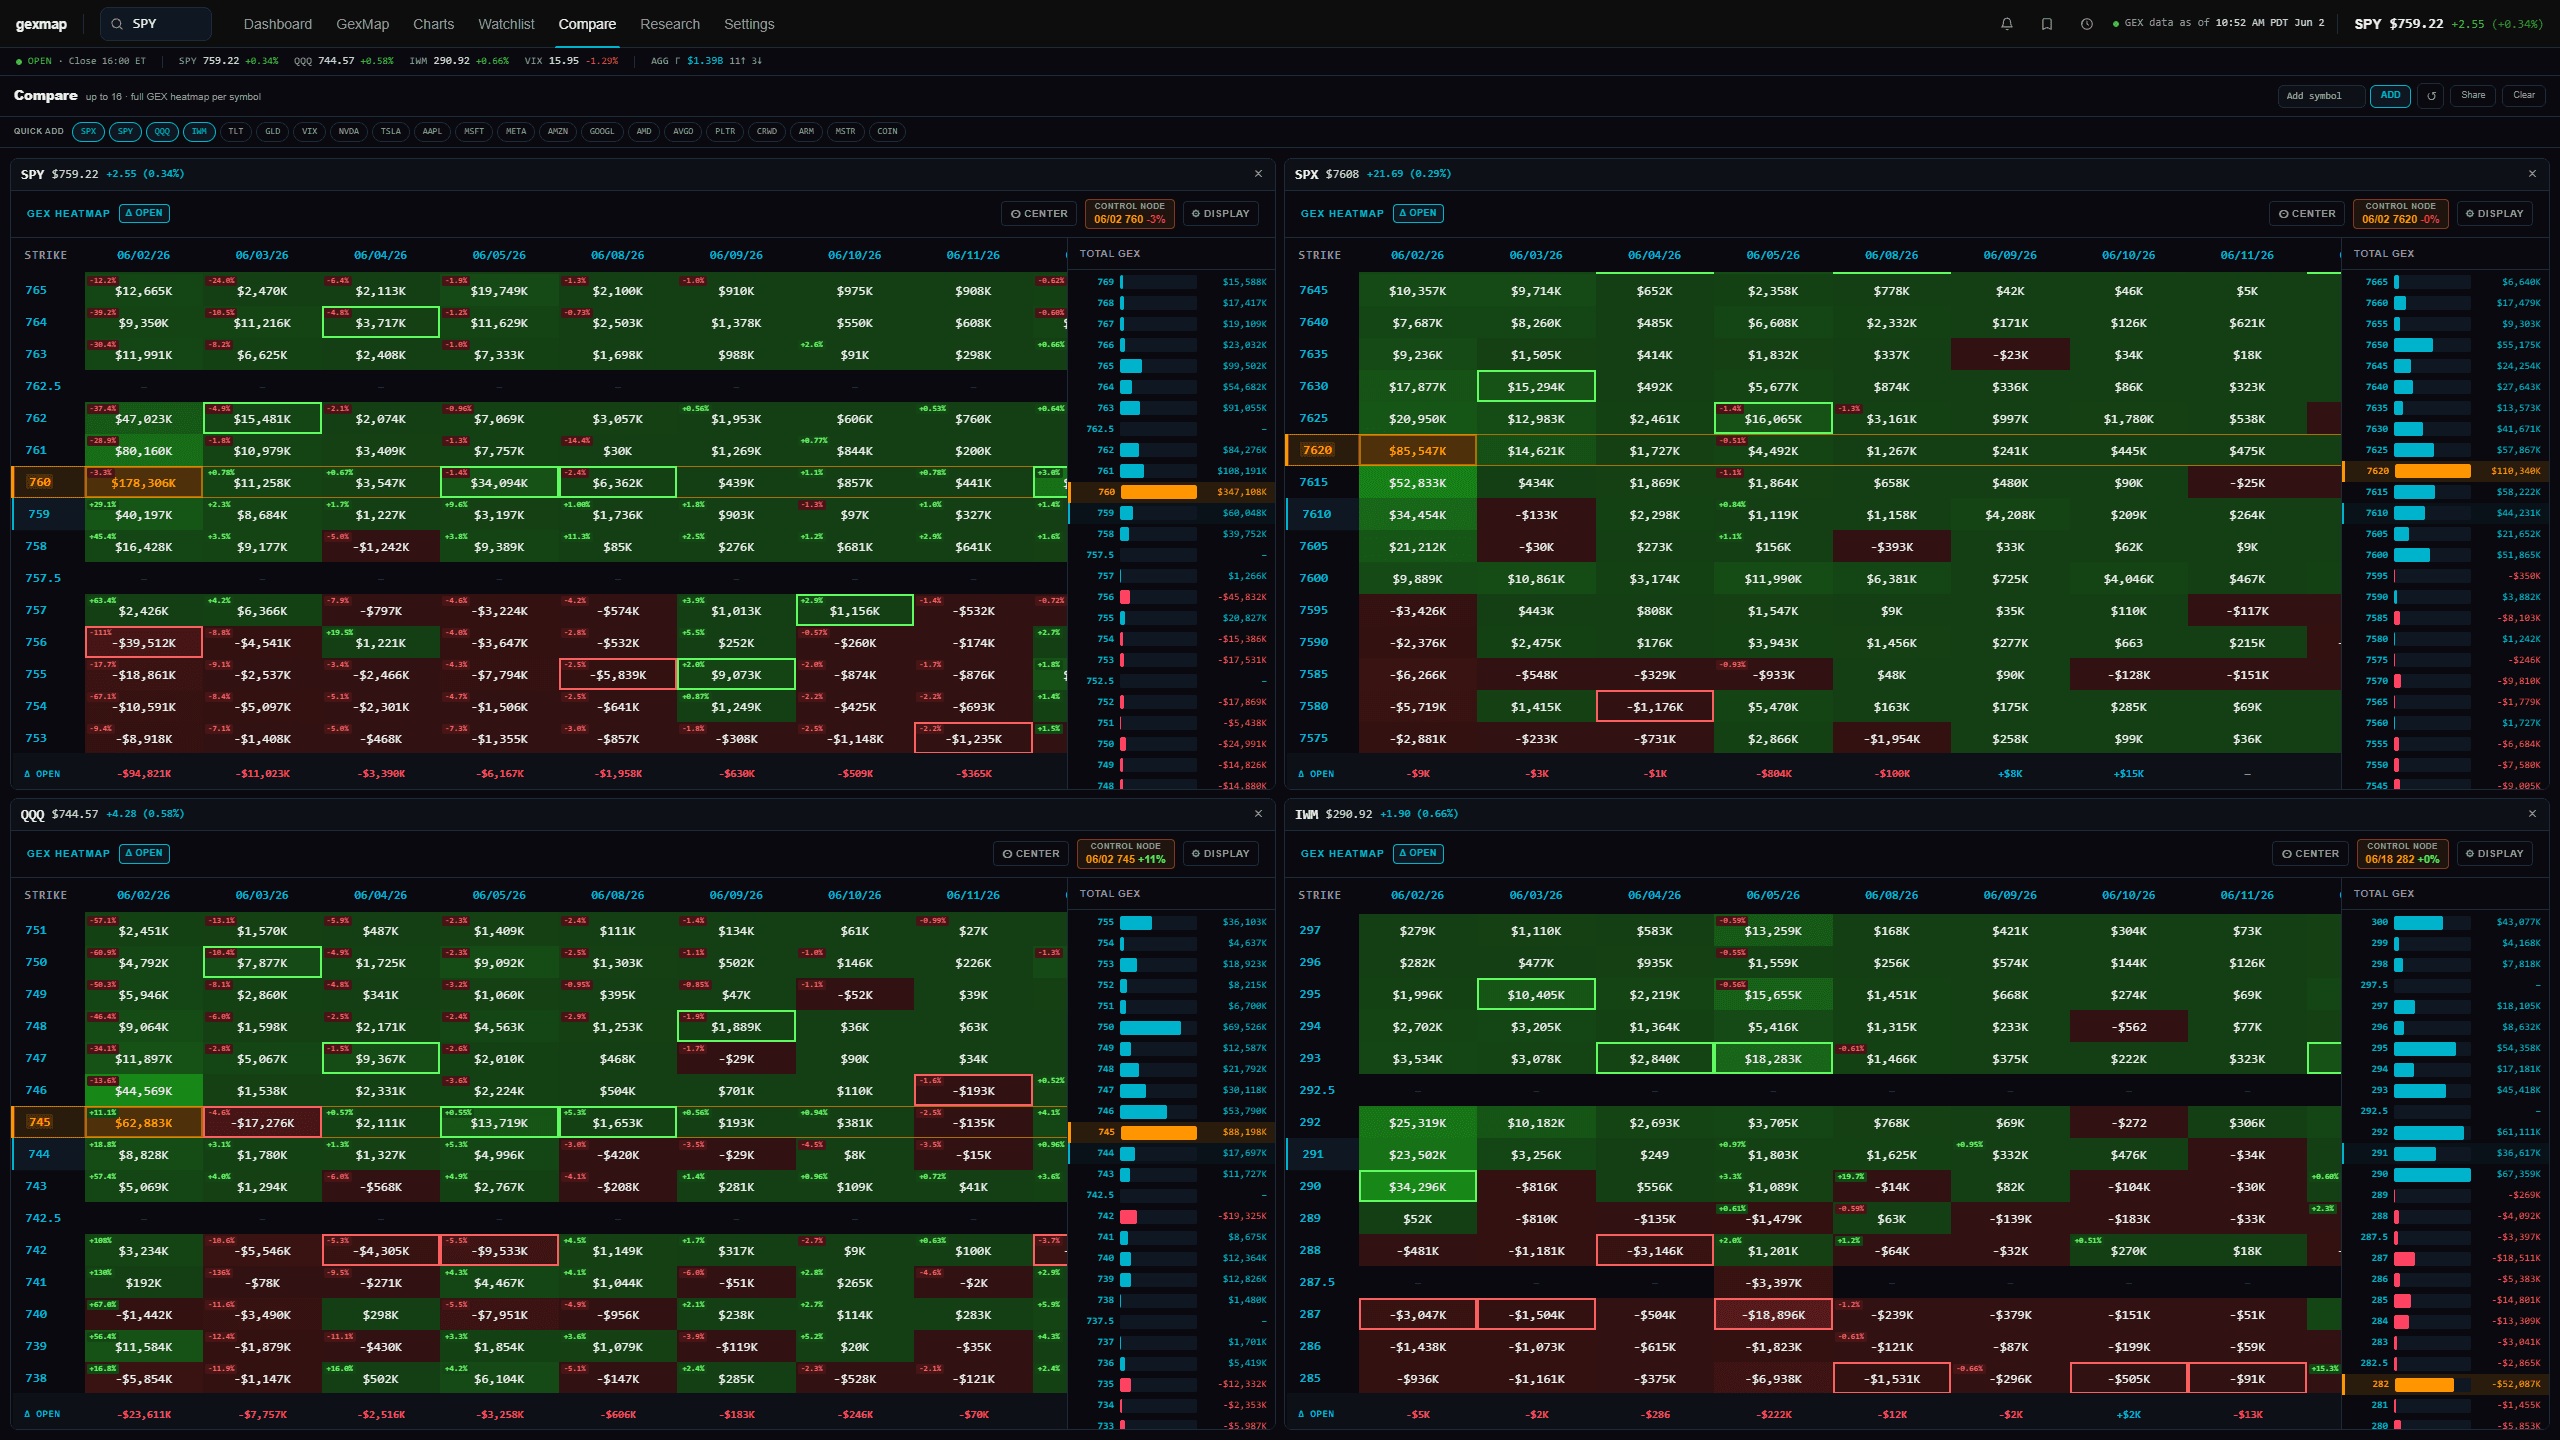2560x1440 pixels.
Task: Go to Watchlist tab
Action: pyautogui.click(x=506, y=24)
